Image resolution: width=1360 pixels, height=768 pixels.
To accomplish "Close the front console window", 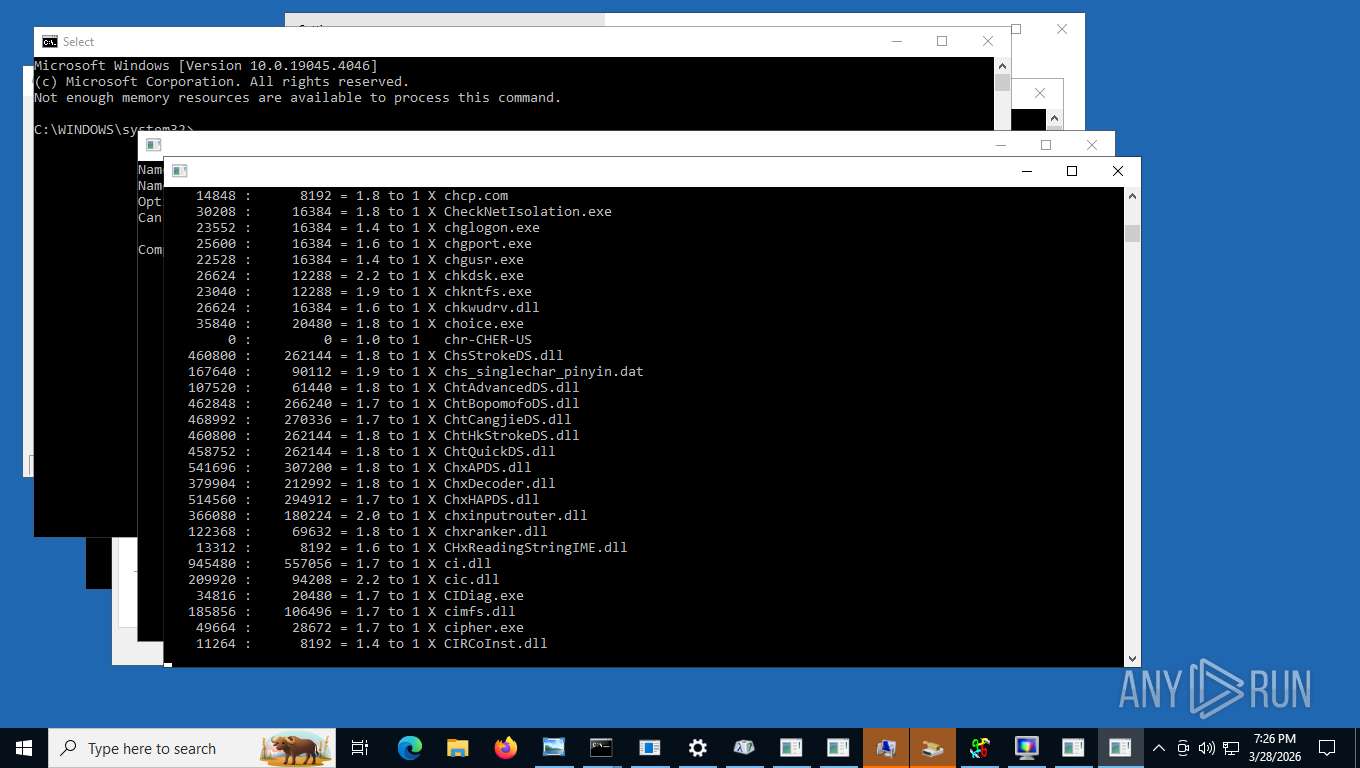I will 1118,171.
